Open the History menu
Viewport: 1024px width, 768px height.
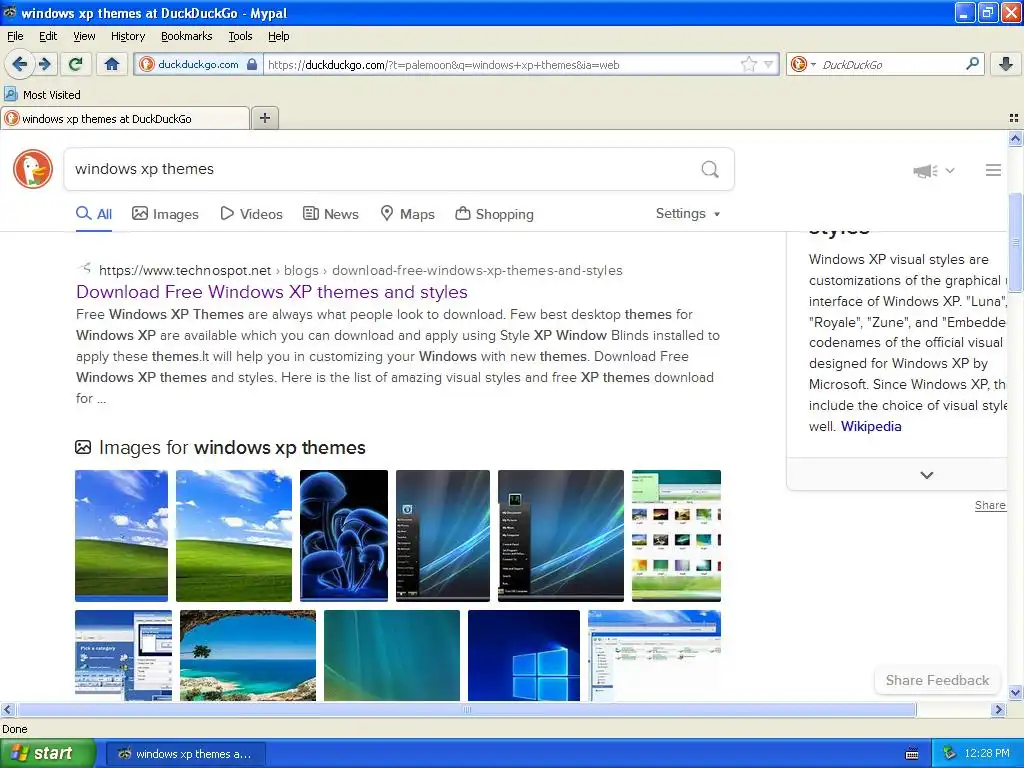[128, 37]
